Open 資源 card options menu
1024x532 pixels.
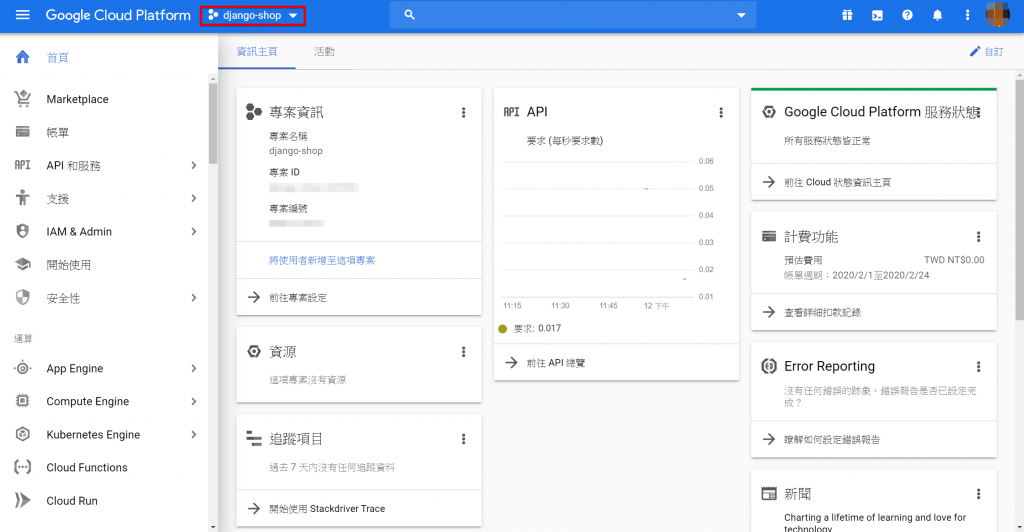(464, 352)
